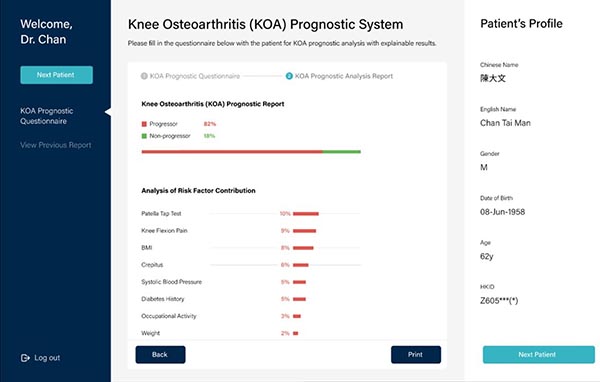Image resolution: width=600 pixels, height=382 pixels.
Task: Click the red Progressor legend square
Action: 144,124
